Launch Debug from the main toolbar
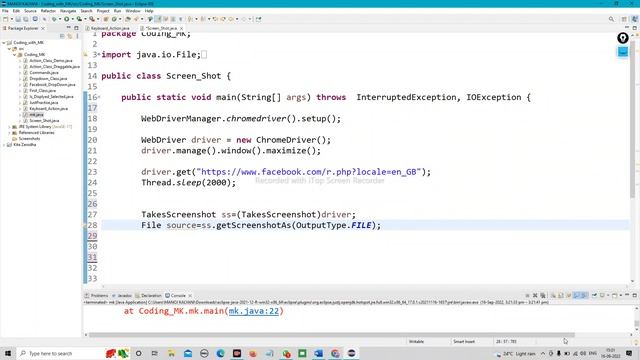 pyautogui.click(x=54, y=19)
